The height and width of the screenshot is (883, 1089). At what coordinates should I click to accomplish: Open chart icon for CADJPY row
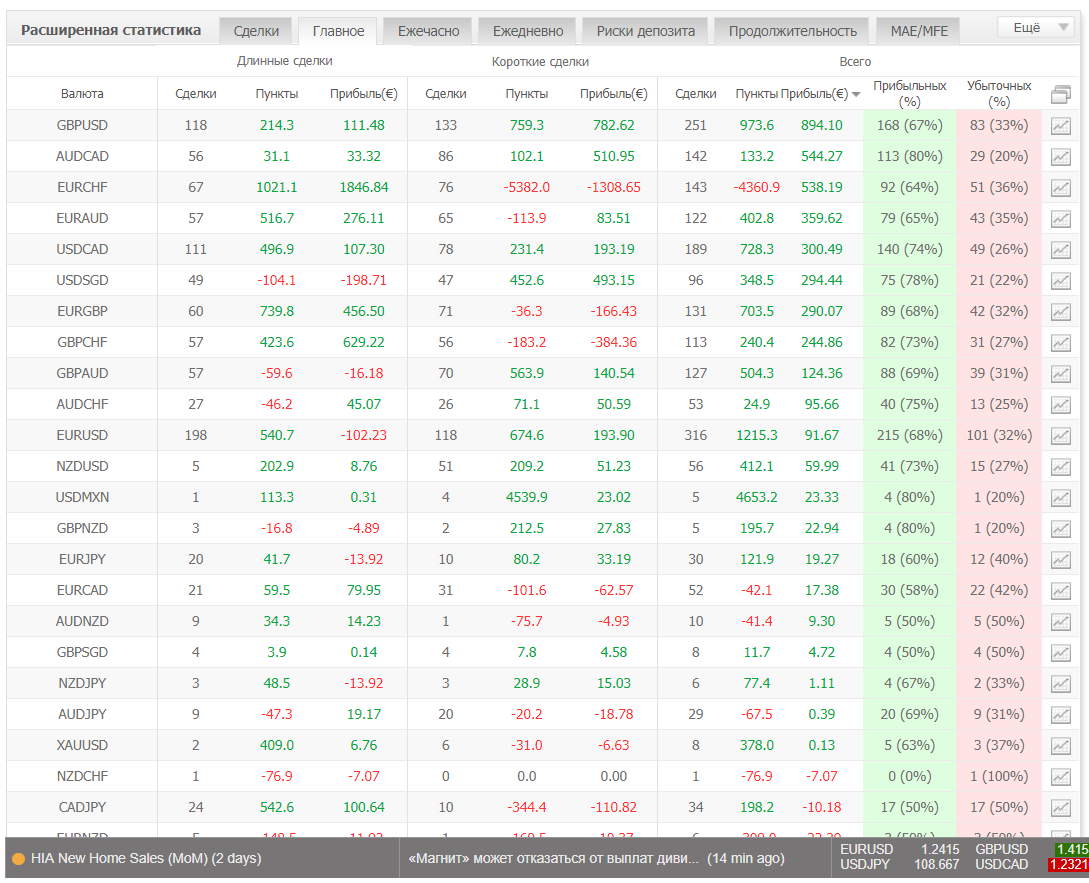pyautogui.click(x=1060, y=807)
